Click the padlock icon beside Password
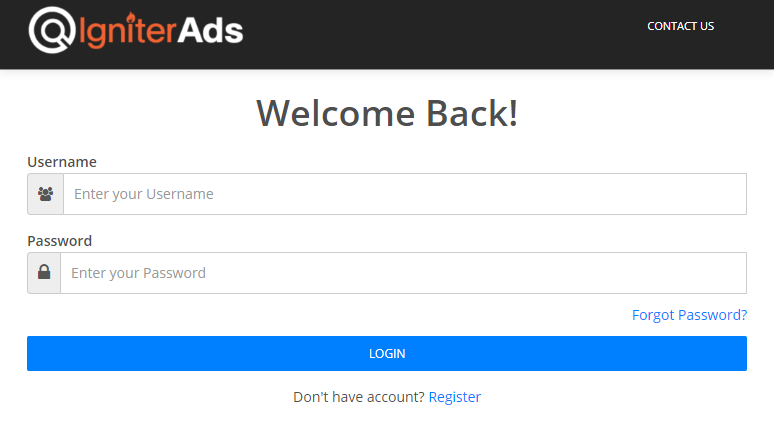Image resolution: width=774 pixels, height=448 pixels. pyautogui.click(x=44, y=272)
